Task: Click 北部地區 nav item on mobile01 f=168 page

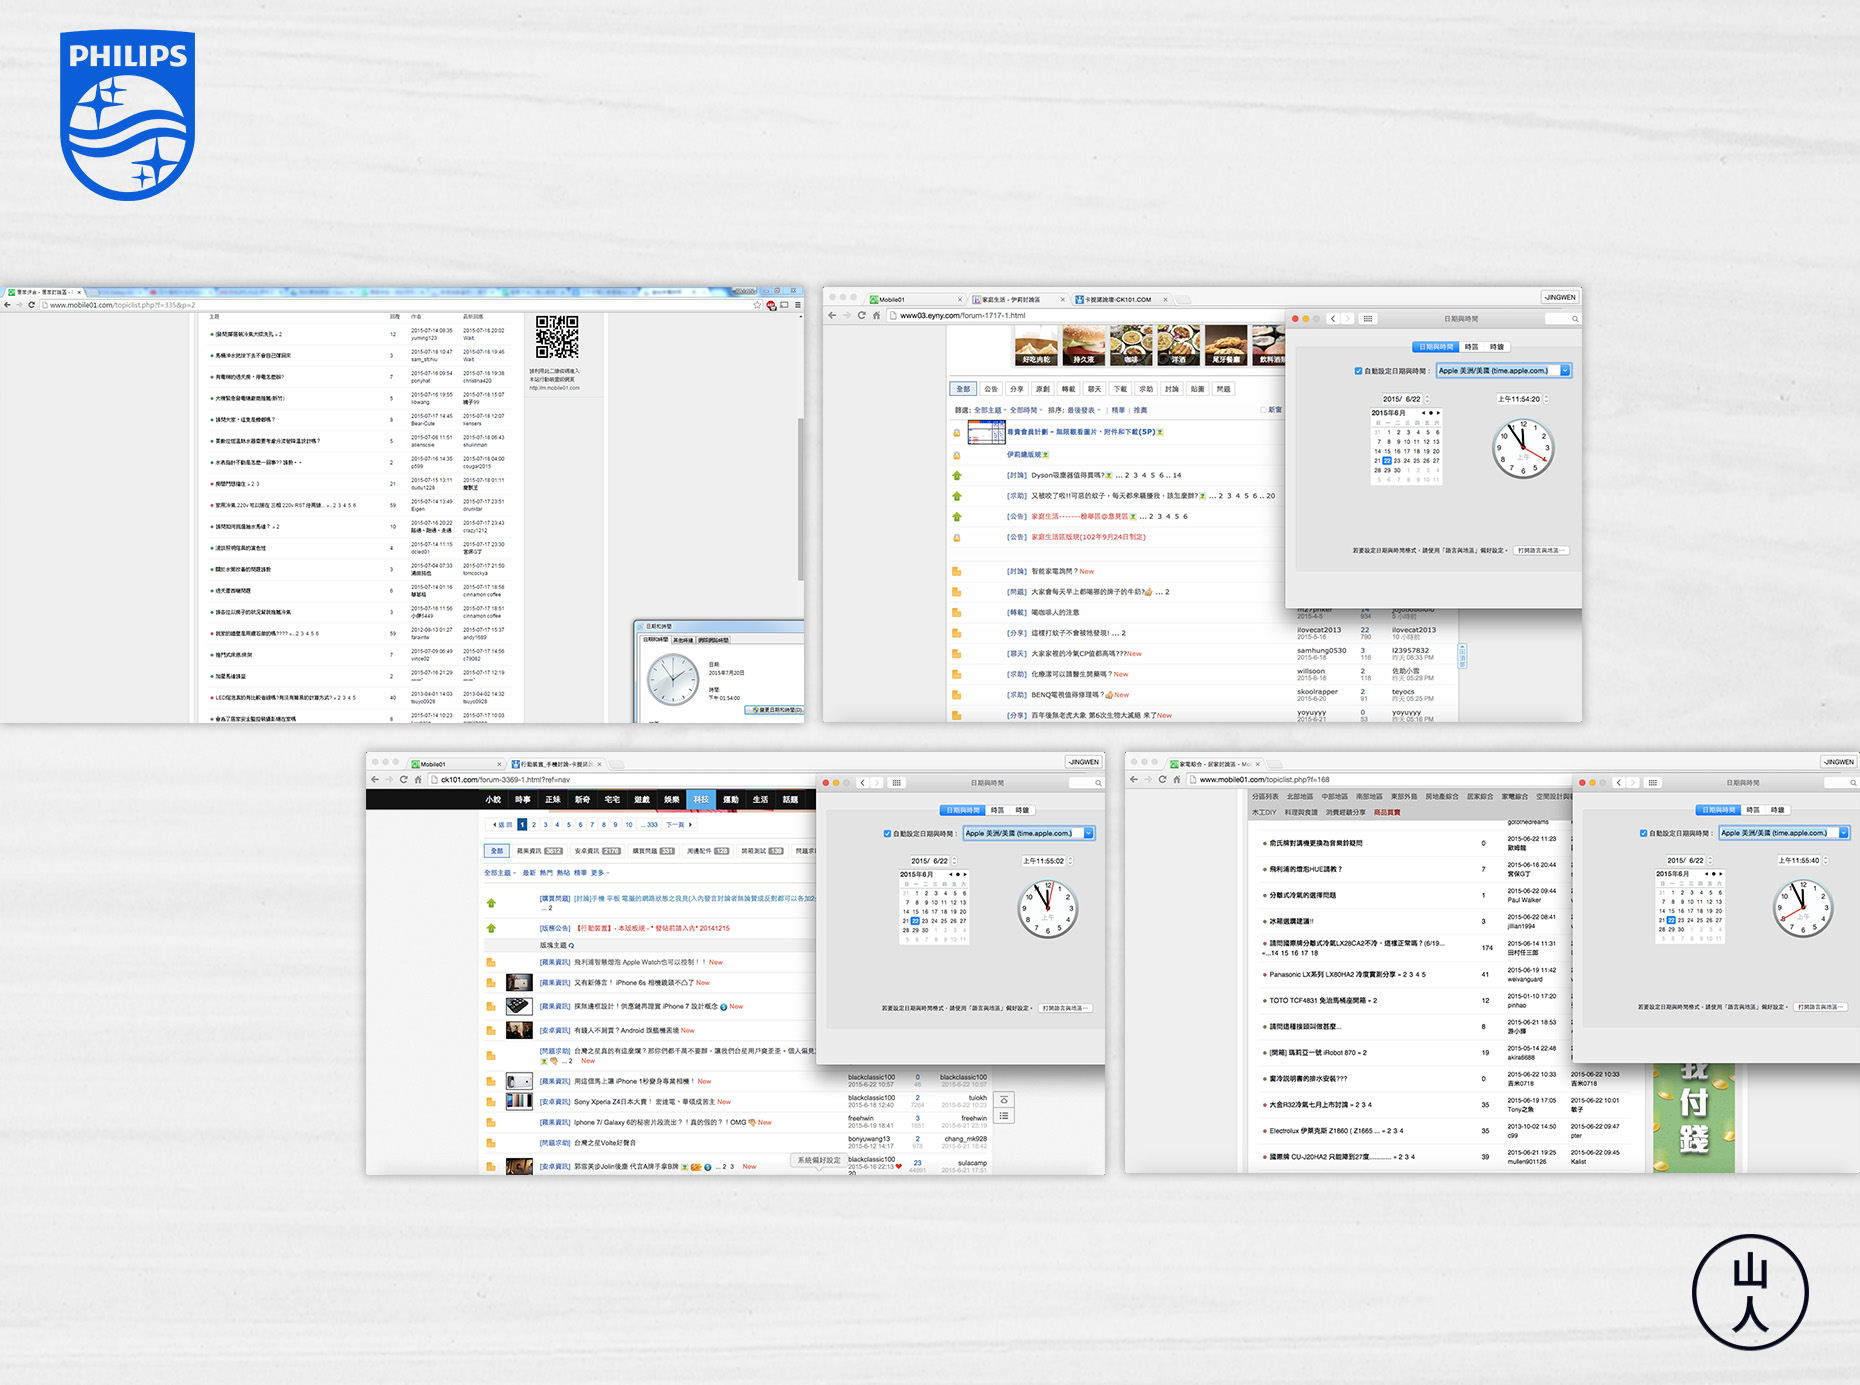Action: tap(1300, 797)
